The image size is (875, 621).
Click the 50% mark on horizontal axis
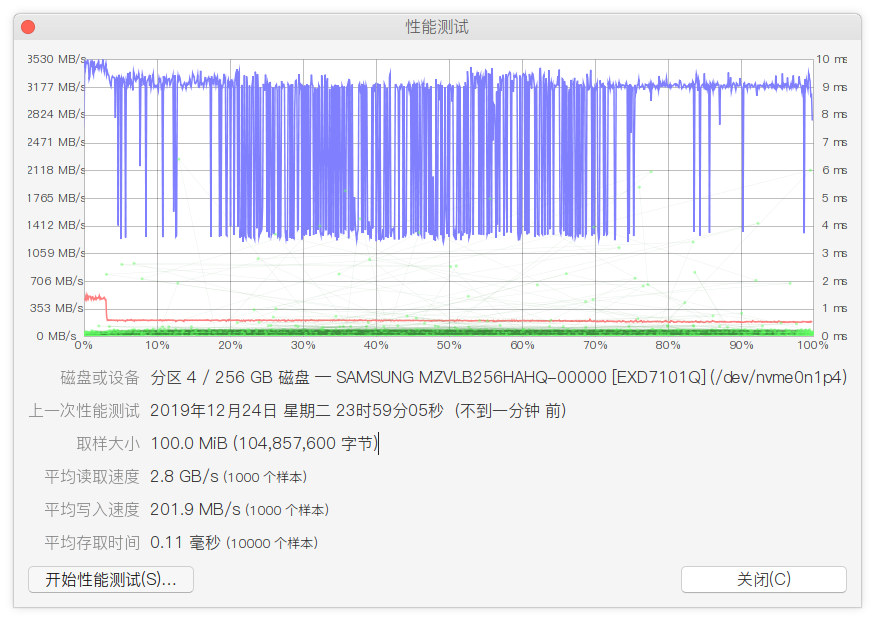pos(449,346)
